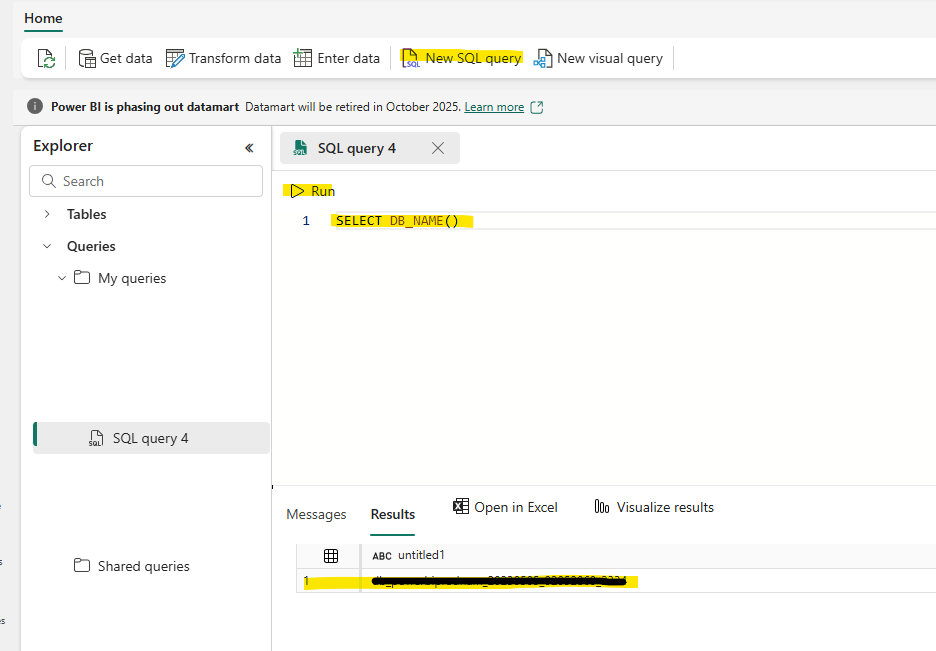Open SQL query 4 in Explorer
The height and width of the screenshot is (651, 936).
point(152,438)
